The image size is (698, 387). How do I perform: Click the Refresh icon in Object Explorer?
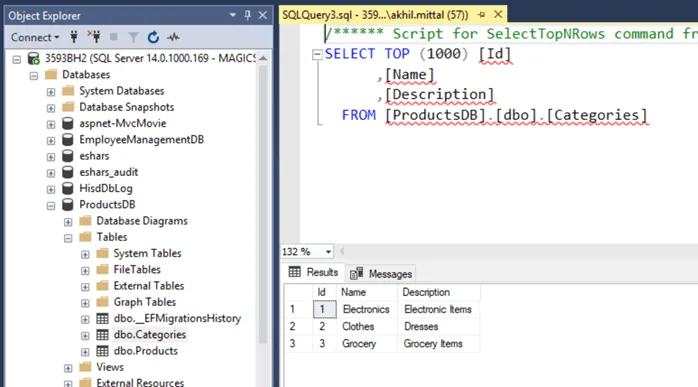click(153, 37)
